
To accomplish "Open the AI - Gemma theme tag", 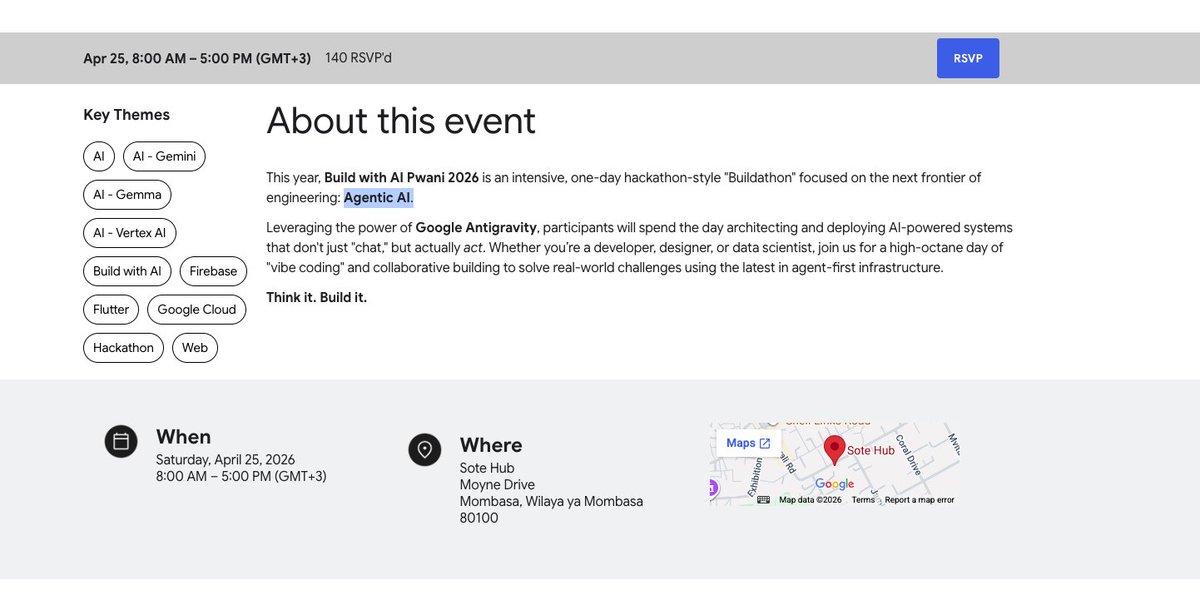I will pyautogui.click(x=127, y=194).
